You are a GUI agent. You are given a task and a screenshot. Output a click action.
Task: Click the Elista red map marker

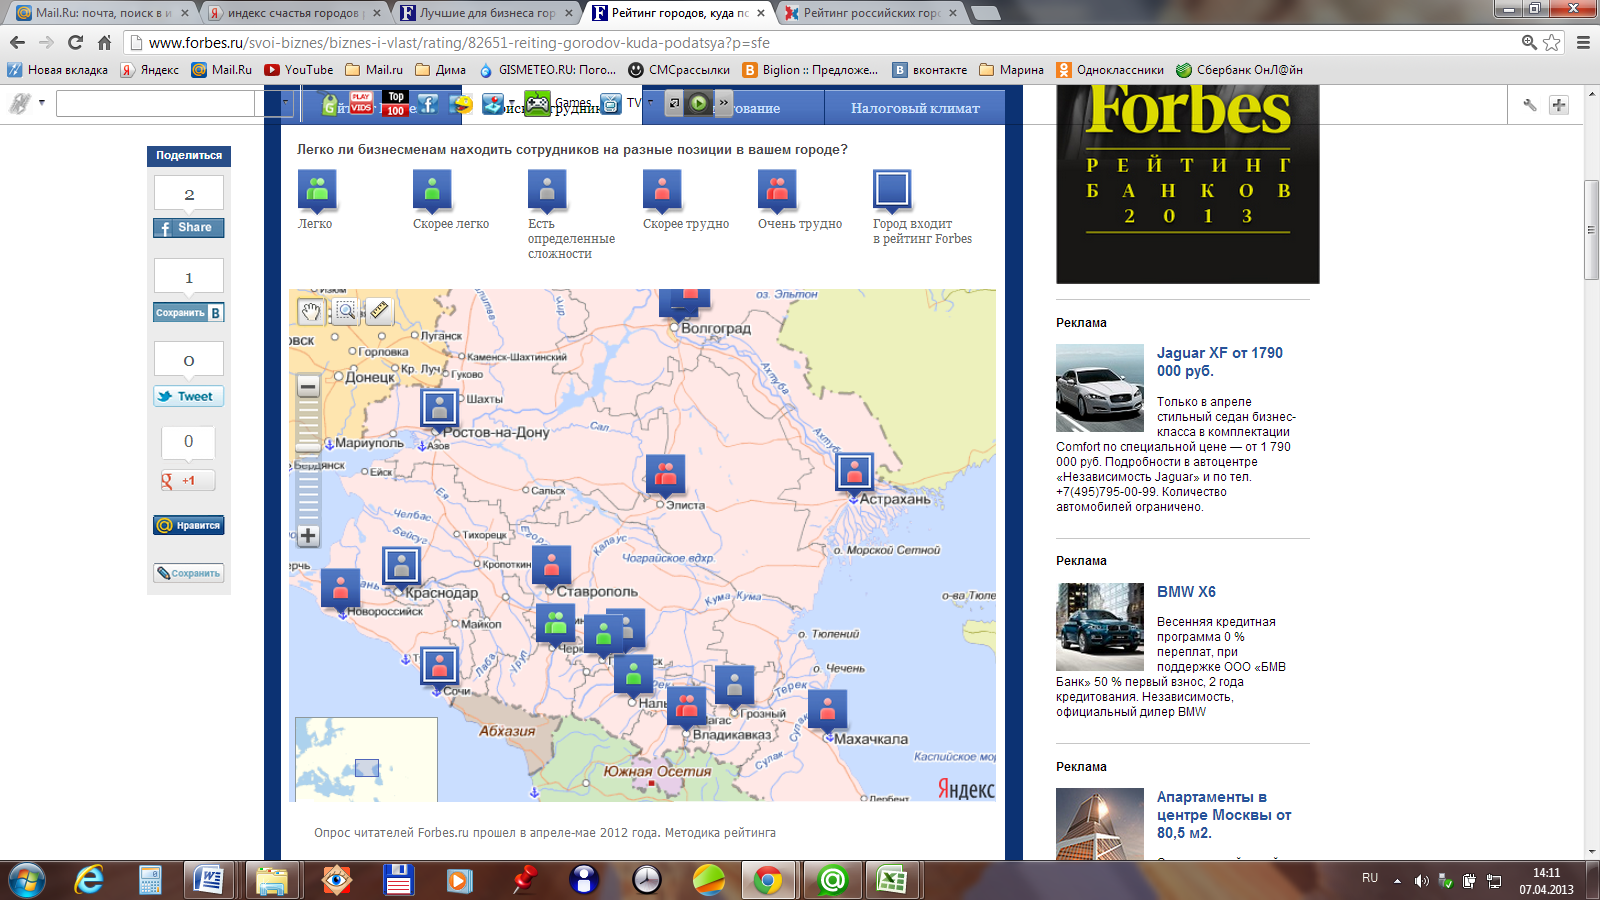pyautogui.click(x=665, y=475)
